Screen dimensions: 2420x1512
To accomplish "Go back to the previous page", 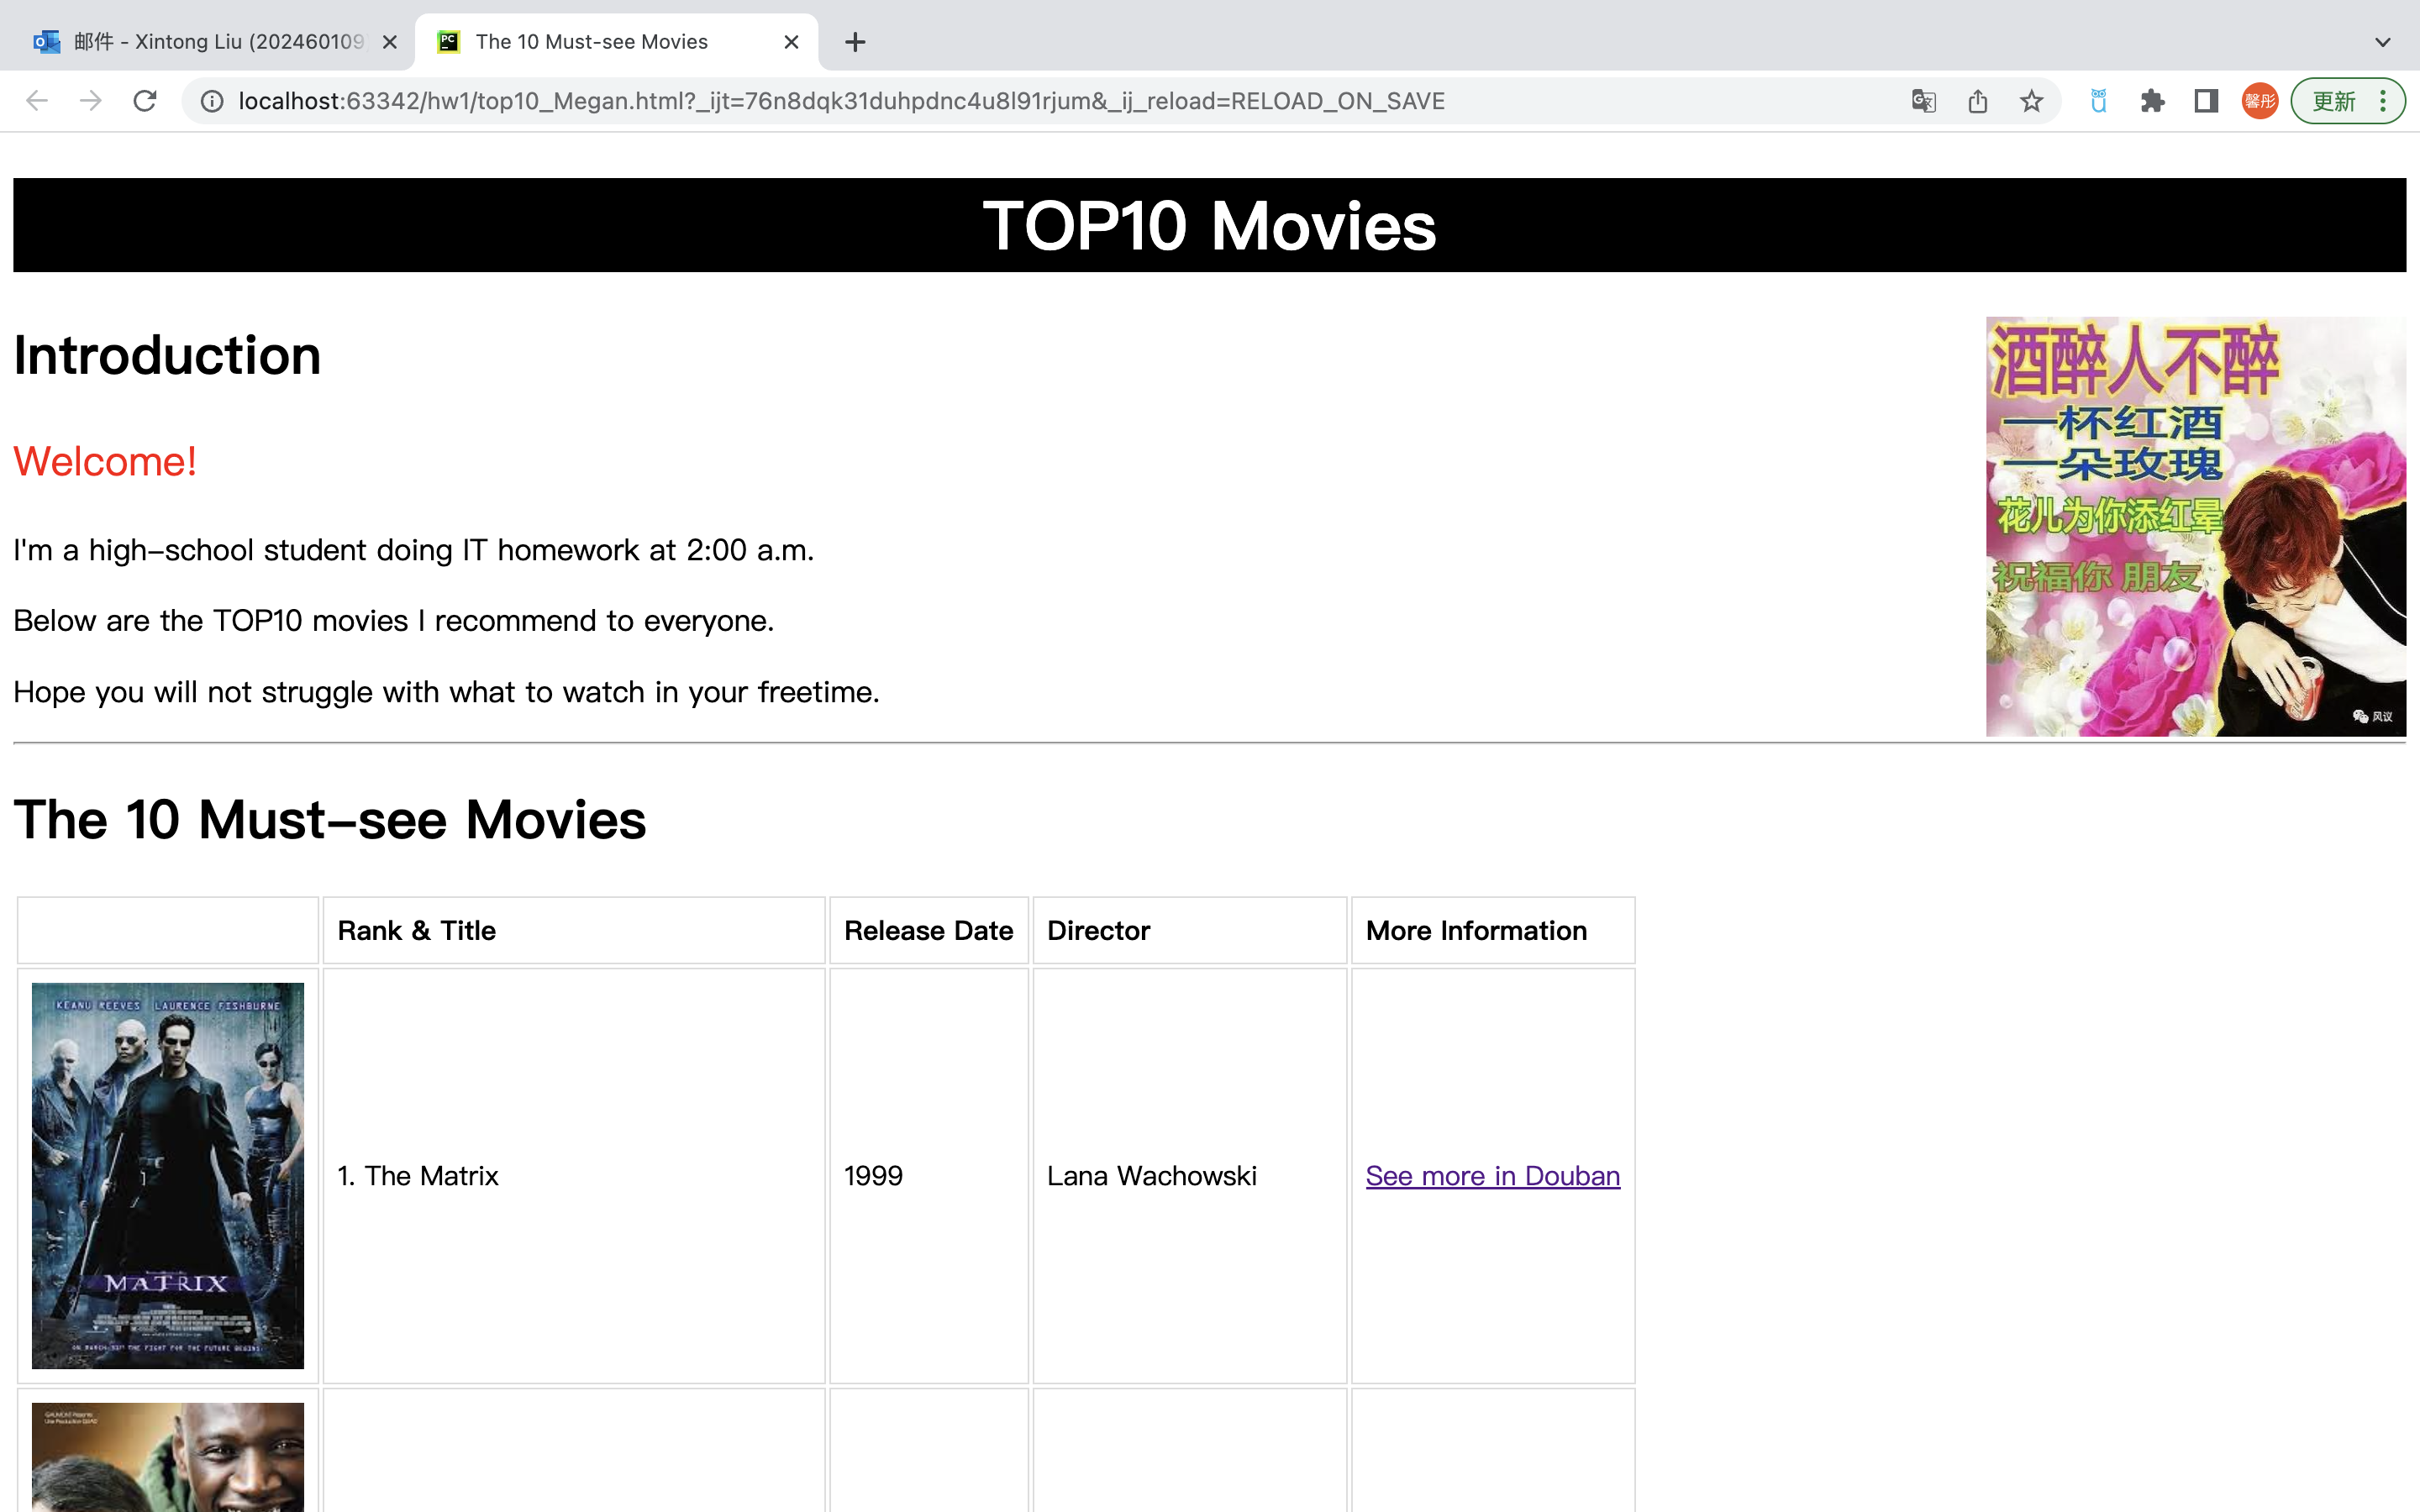I will 37,101.
